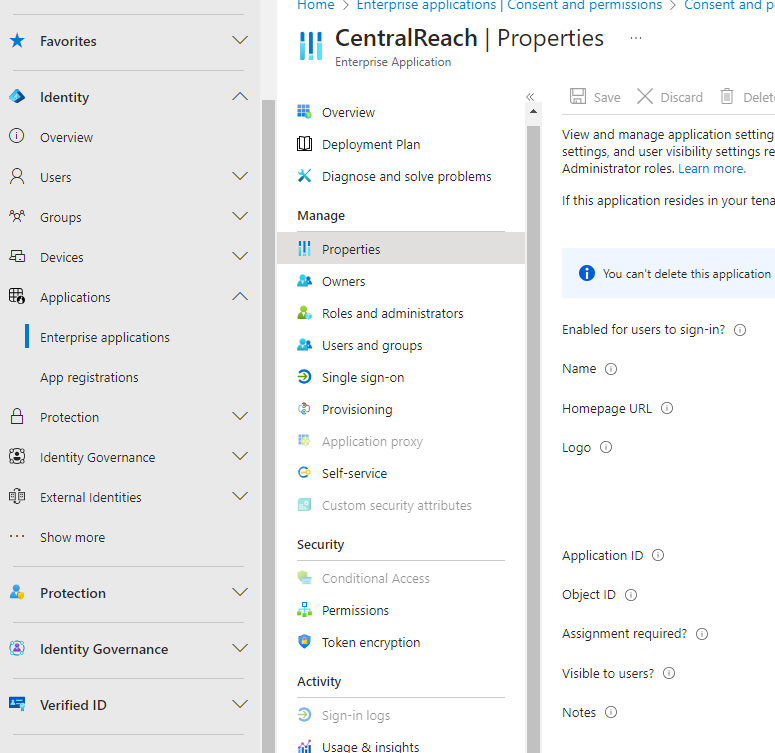
Task: Click the Permissions hierarchy icon
Action: pos(304,610)
